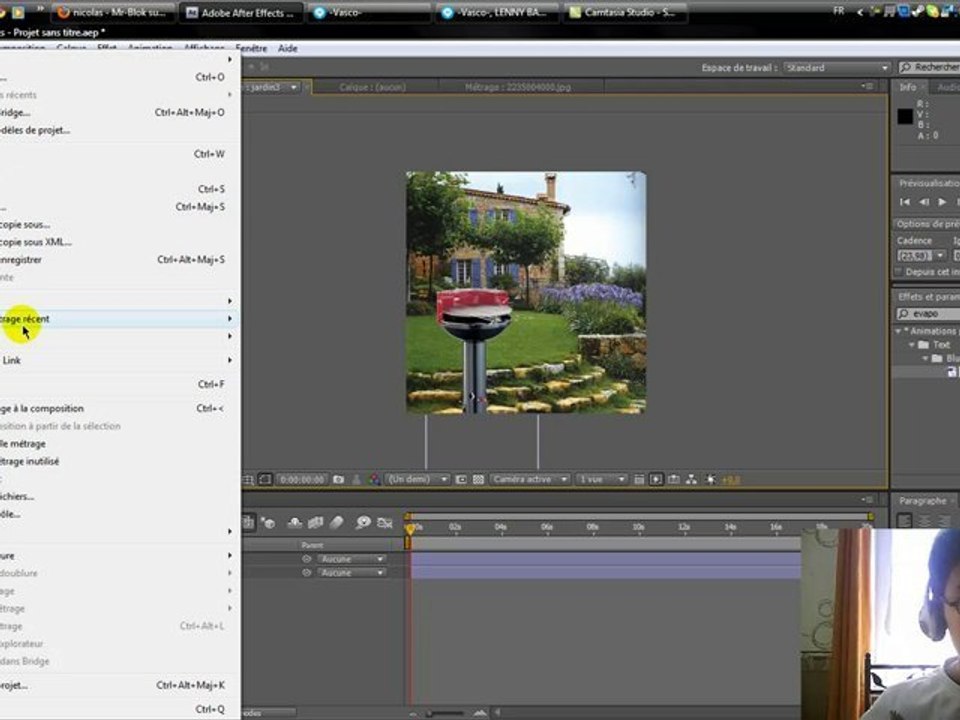The height and width of the screenshot is (720, 960).
Task: Open the Cadence frame rate dropdown
Action: 921,255
